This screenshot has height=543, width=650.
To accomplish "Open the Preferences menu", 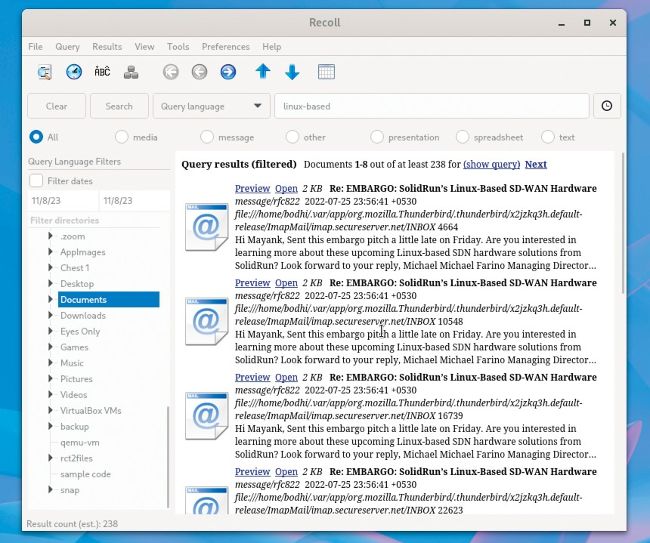I will coord(225,47).
